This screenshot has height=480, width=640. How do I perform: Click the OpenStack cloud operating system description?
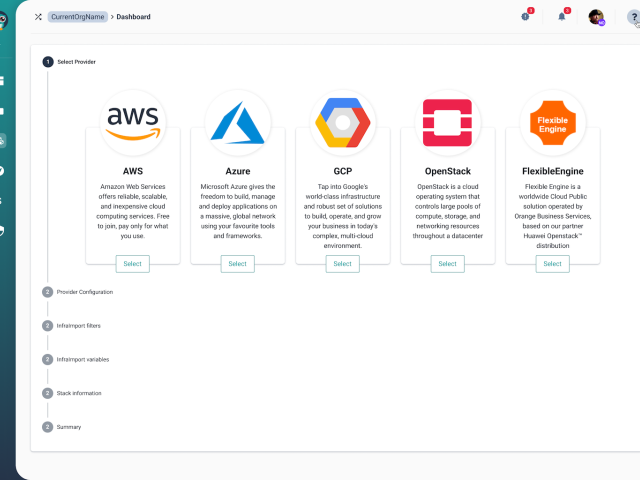pyautogui.click(x=448, y=211)
